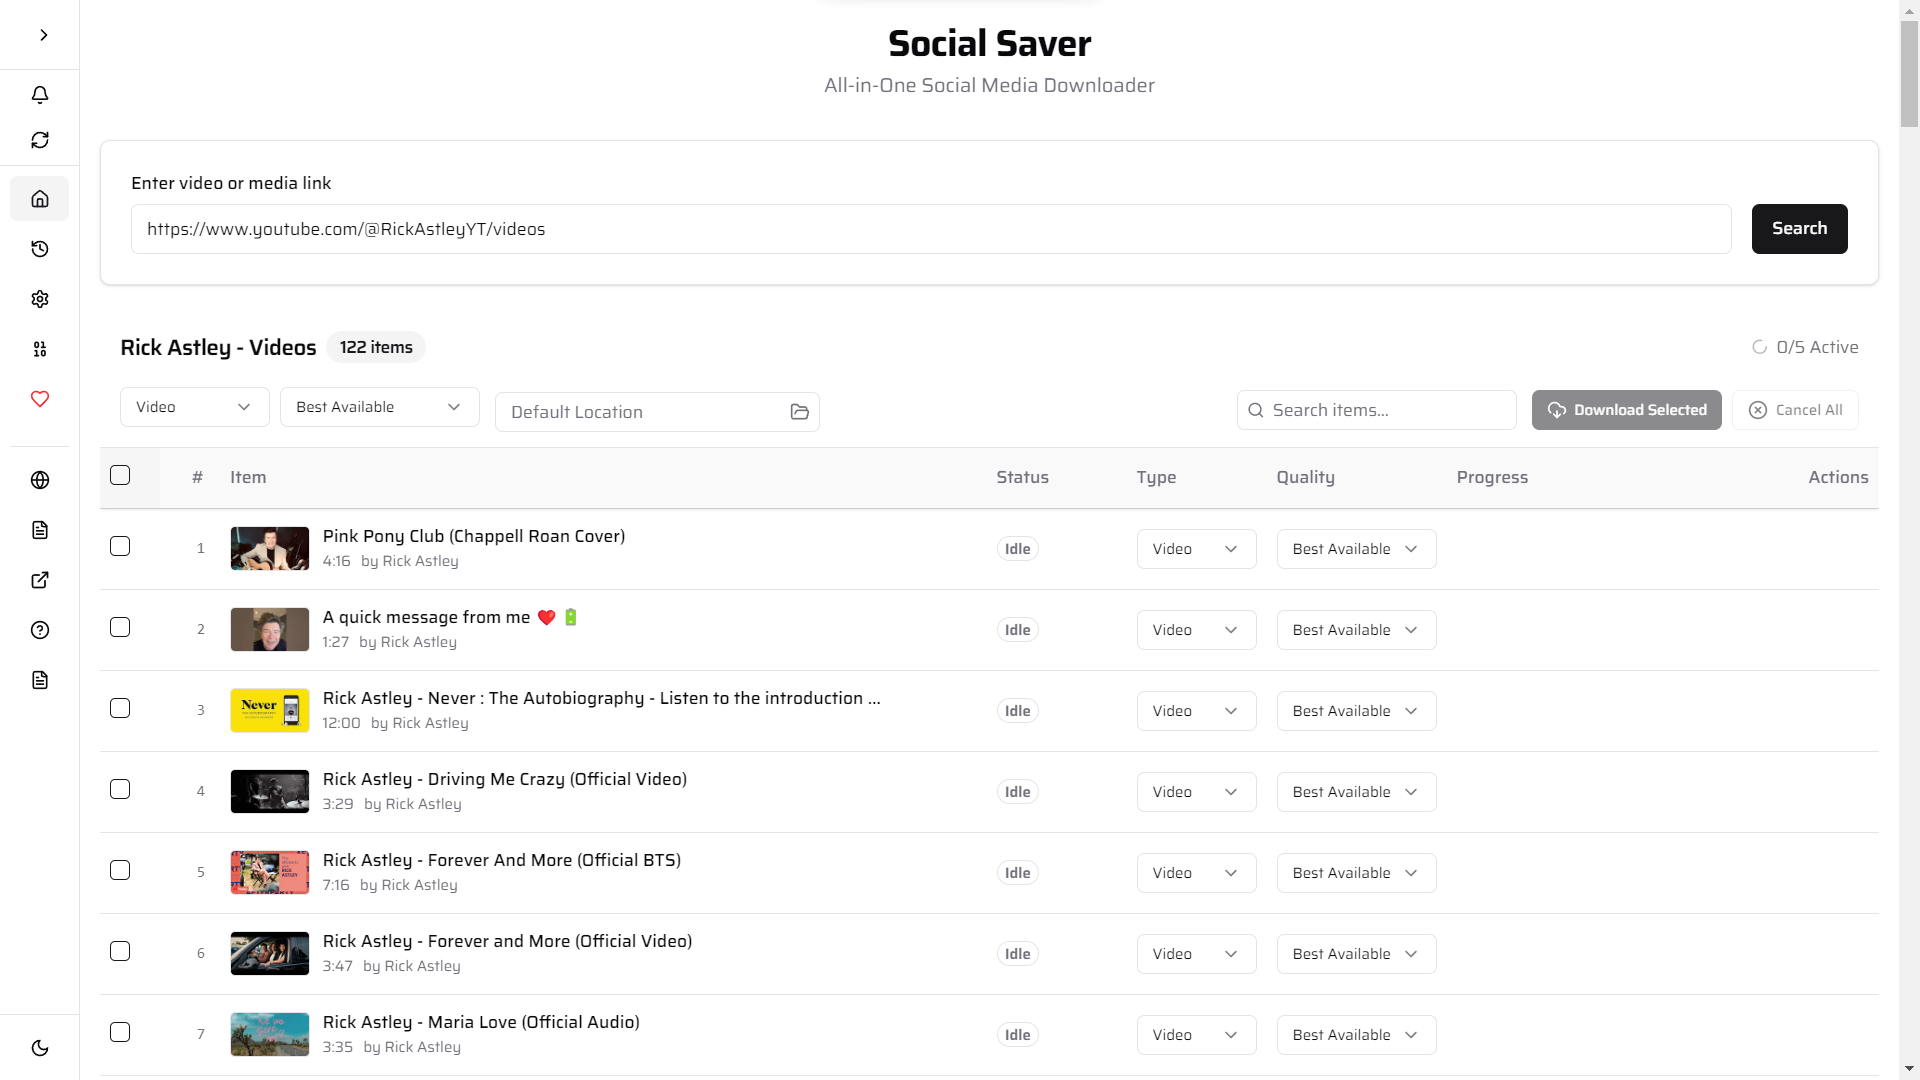This screenshot has height=1080, width=1920.
Task: Open the quality dropdown for Forever And More BTS
Action: (x=1356, y=872)
